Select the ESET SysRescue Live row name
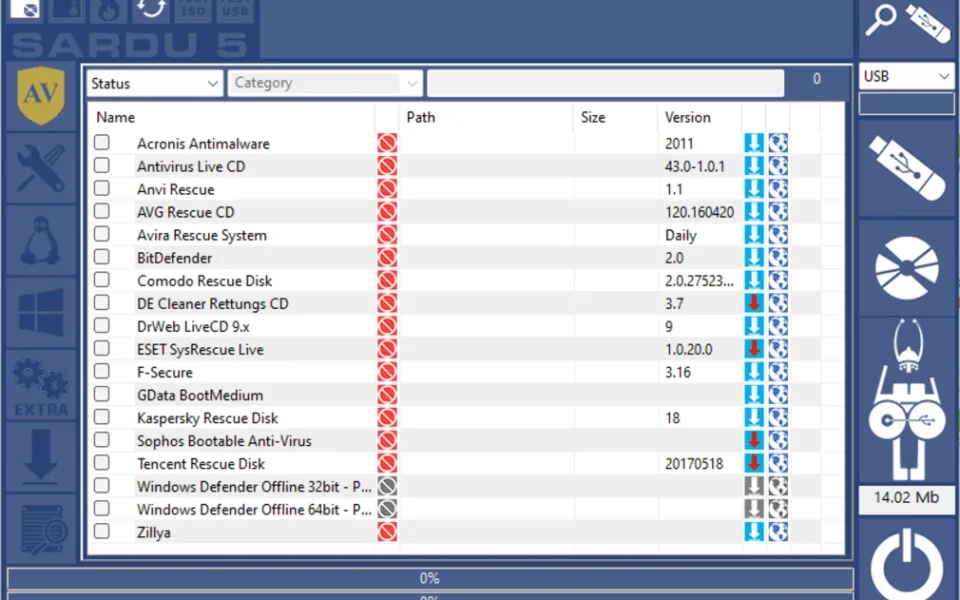Viewport: 960px width, 600px height. click(x=200, y=349)
